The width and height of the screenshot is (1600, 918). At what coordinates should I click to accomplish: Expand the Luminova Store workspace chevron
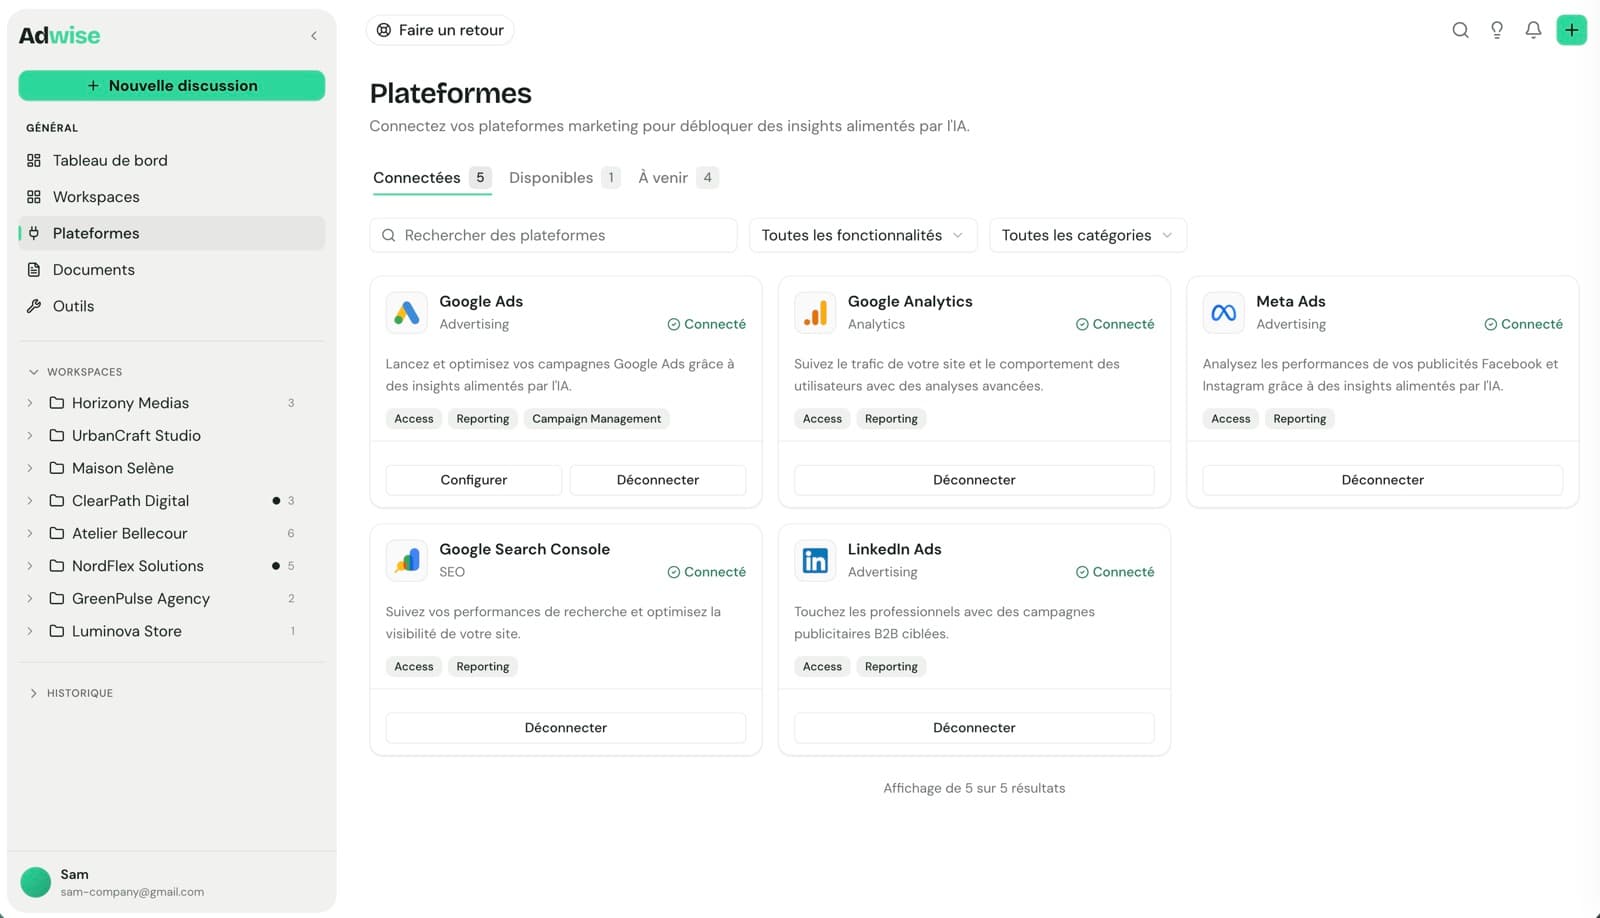point(30,631)
